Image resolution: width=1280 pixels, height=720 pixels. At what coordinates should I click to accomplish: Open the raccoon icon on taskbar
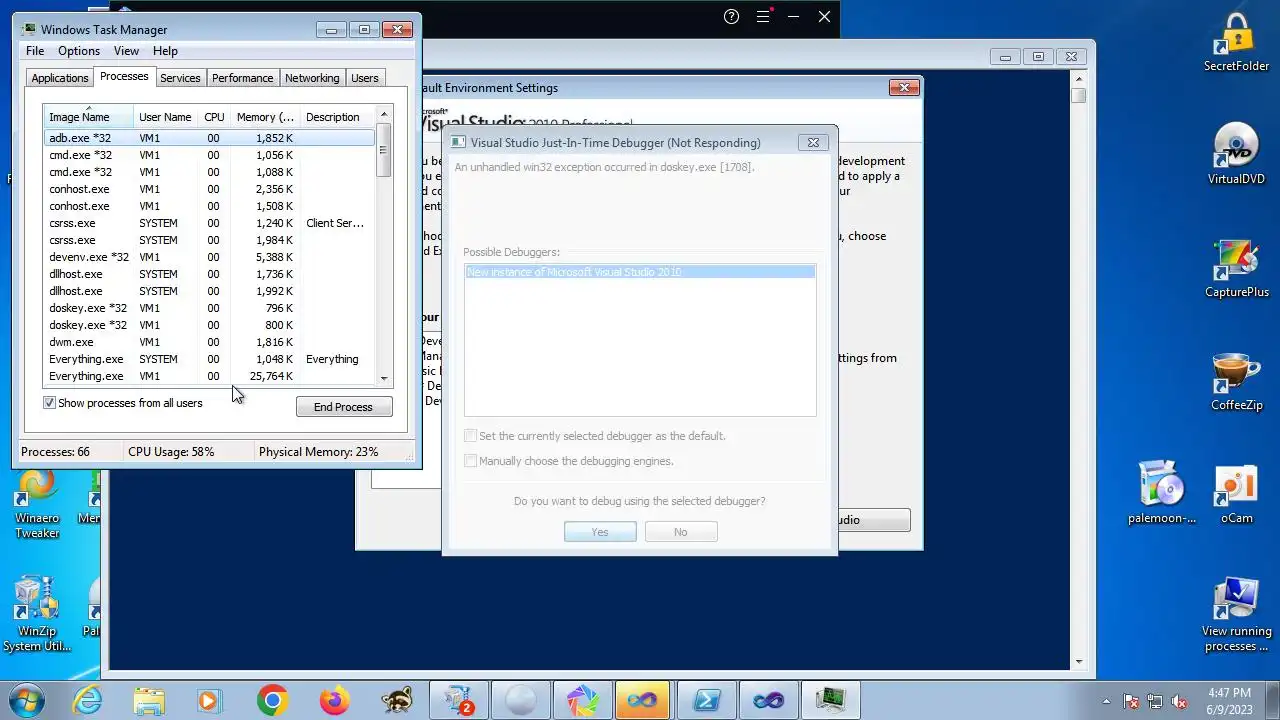coord(396,700)
